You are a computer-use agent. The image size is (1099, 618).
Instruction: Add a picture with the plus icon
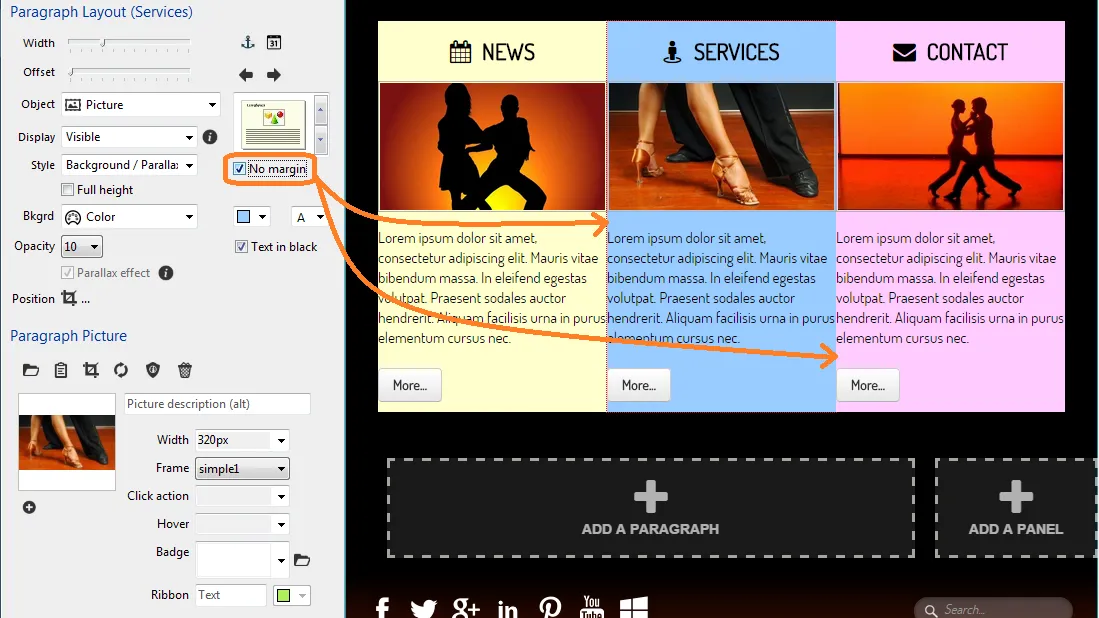tap(29, 507)
